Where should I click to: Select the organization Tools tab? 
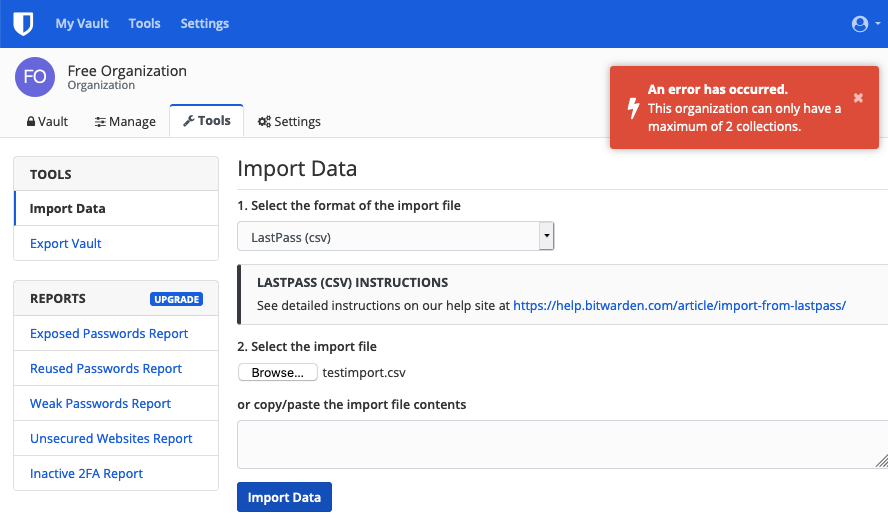tap(207, 120)
